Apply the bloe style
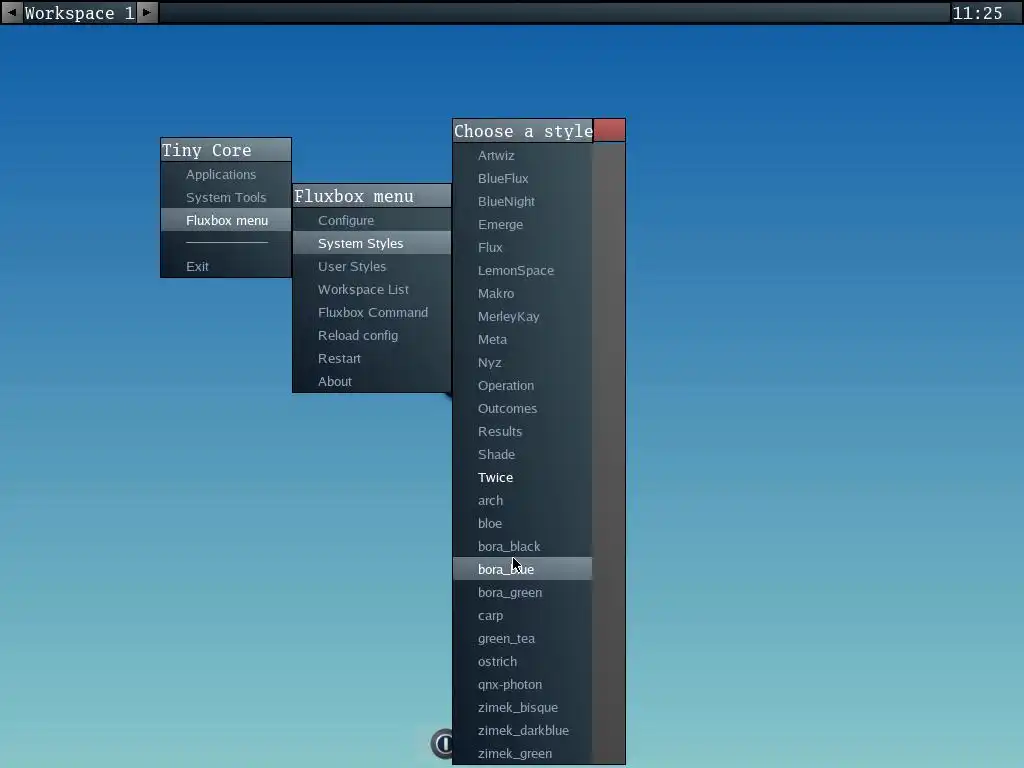Screen dimensions: 1024x768 (x=522, y=523)
